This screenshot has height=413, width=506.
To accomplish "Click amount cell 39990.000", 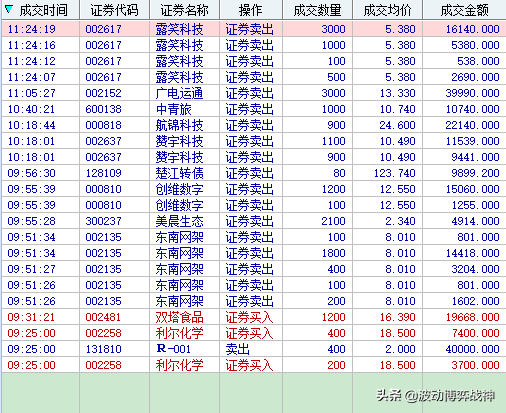I will click(x=472, y=93).
